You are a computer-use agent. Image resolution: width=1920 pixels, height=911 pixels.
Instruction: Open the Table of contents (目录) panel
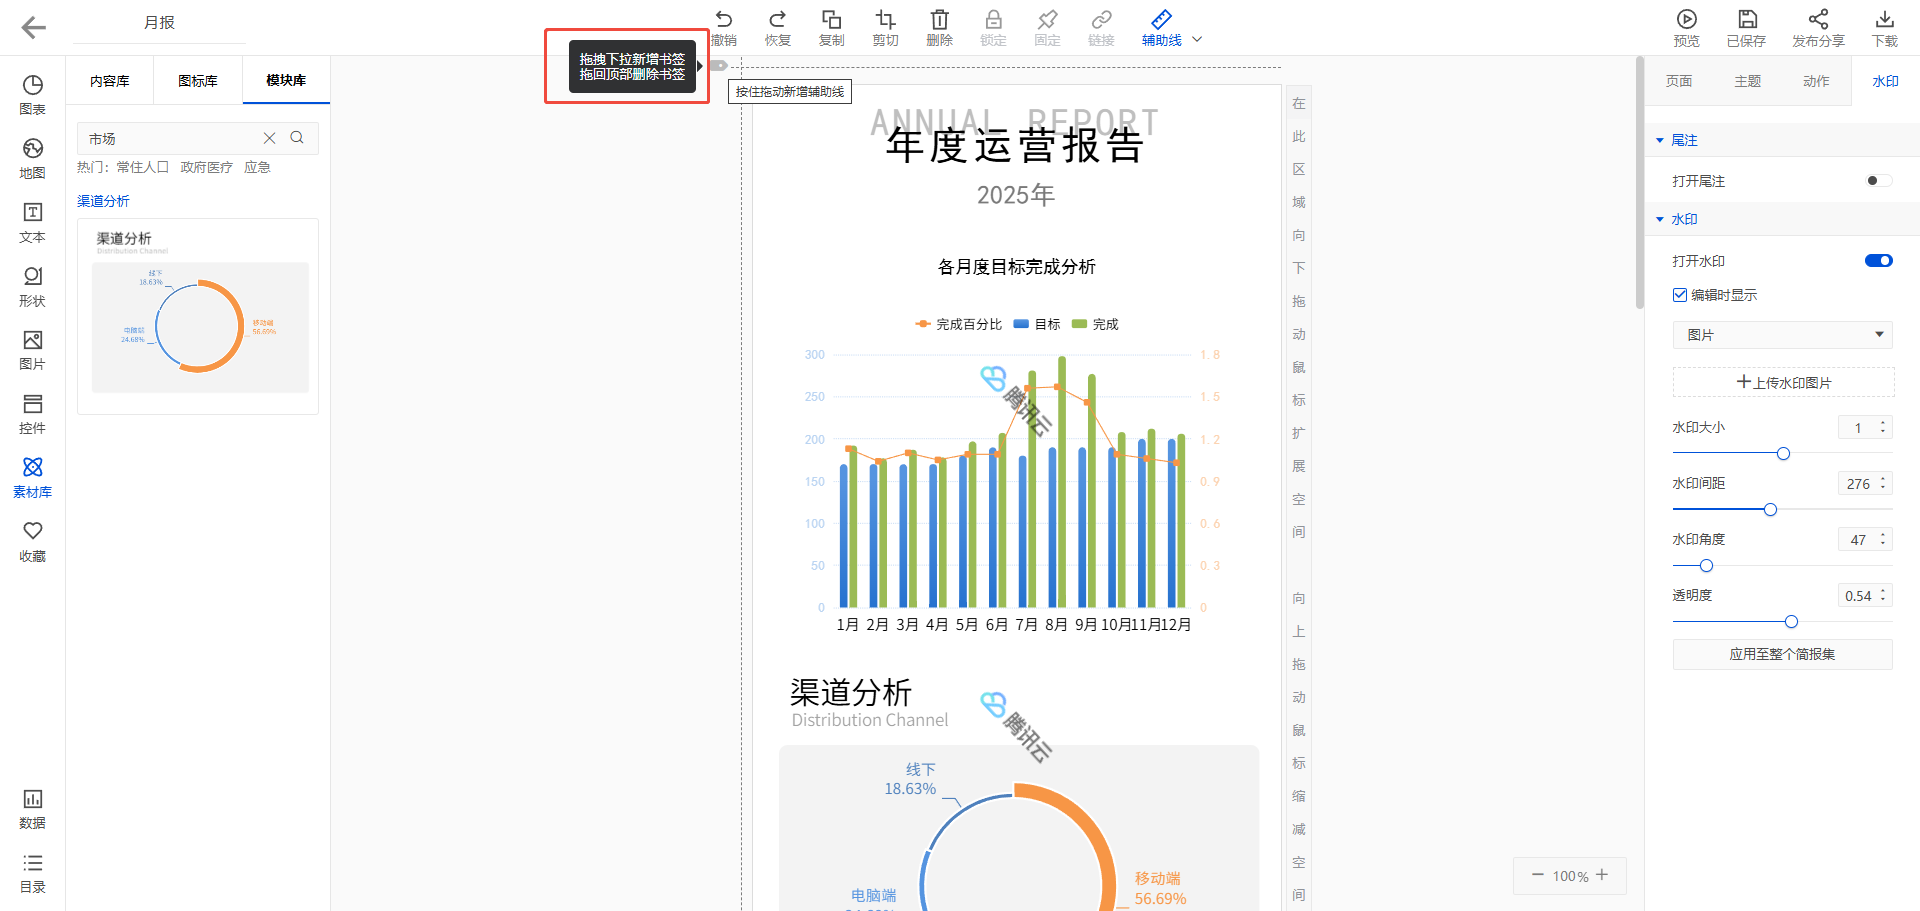tap(33, 873)
